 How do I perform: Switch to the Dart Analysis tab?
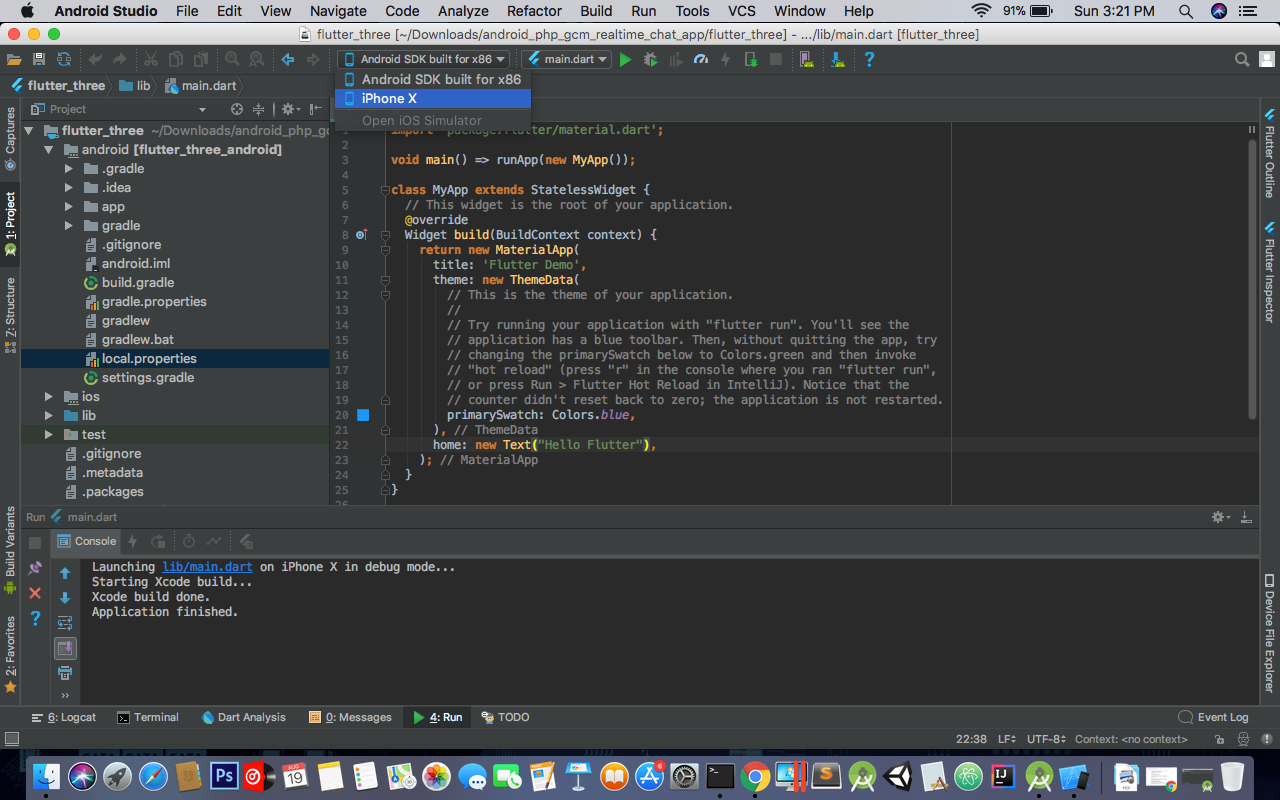tap(243, 717)
